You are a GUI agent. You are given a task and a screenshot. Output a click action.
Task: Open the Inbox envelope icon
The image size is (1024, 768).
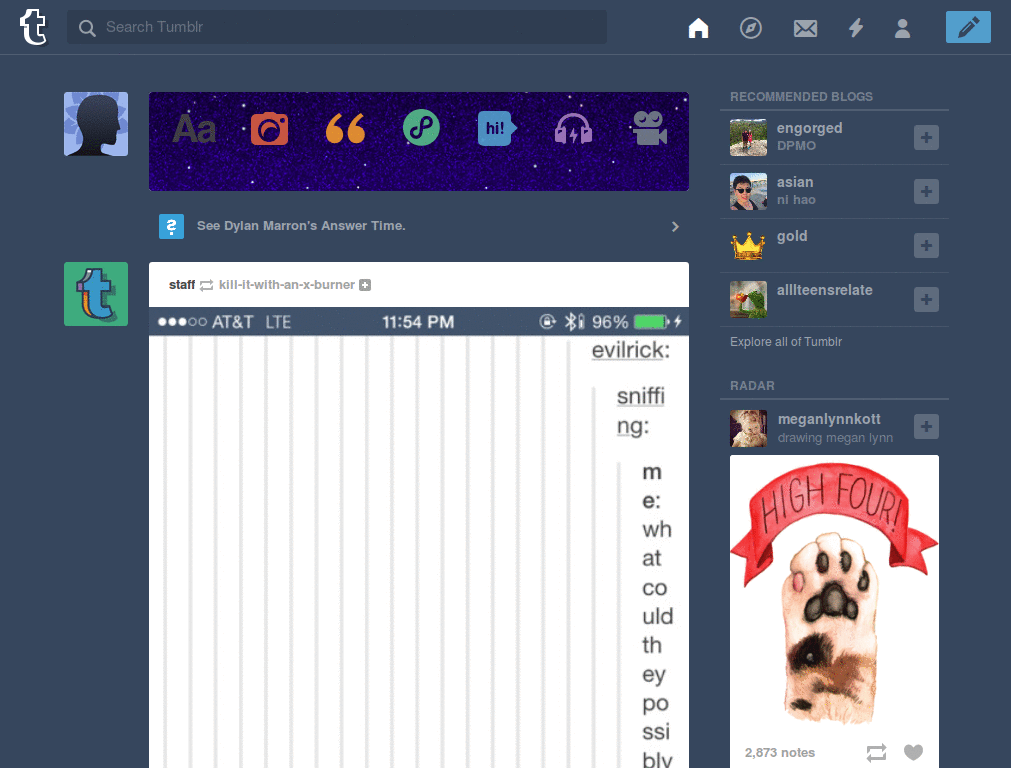pyautogui.click(x=805, y=28)
